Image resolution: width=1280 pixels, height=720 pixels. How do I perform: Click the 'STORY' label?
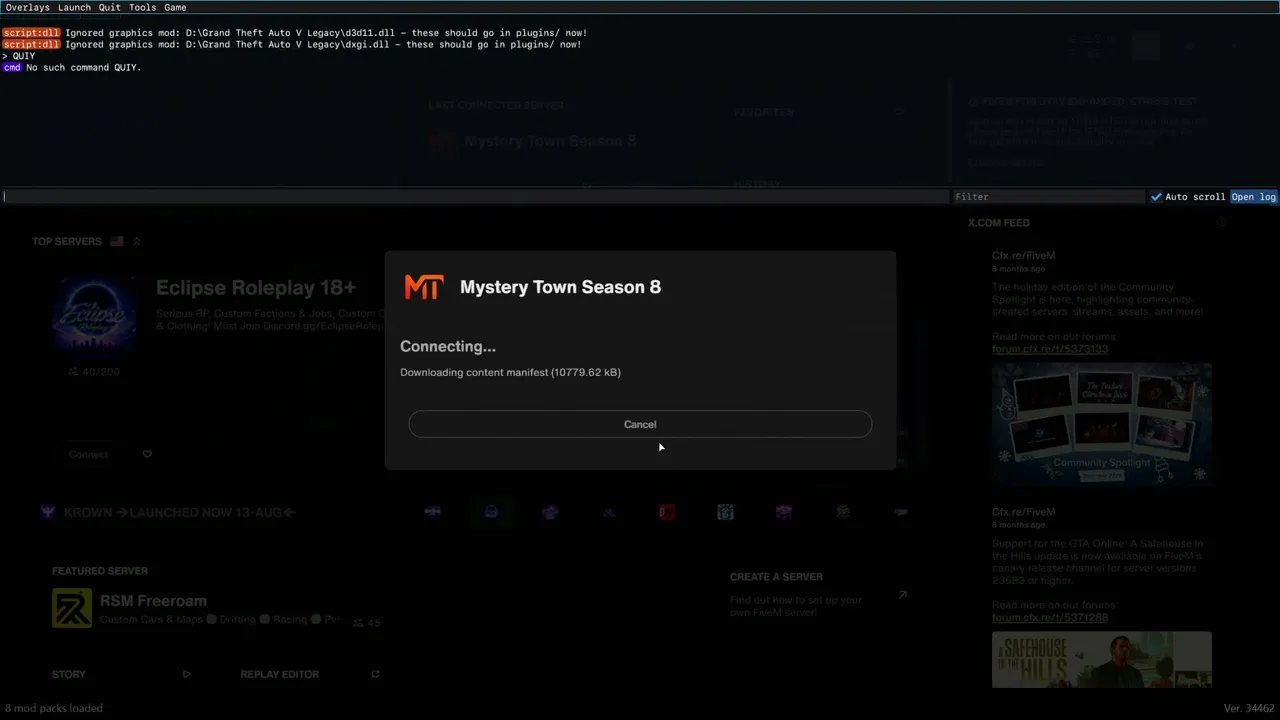click(x=69, y=674)
